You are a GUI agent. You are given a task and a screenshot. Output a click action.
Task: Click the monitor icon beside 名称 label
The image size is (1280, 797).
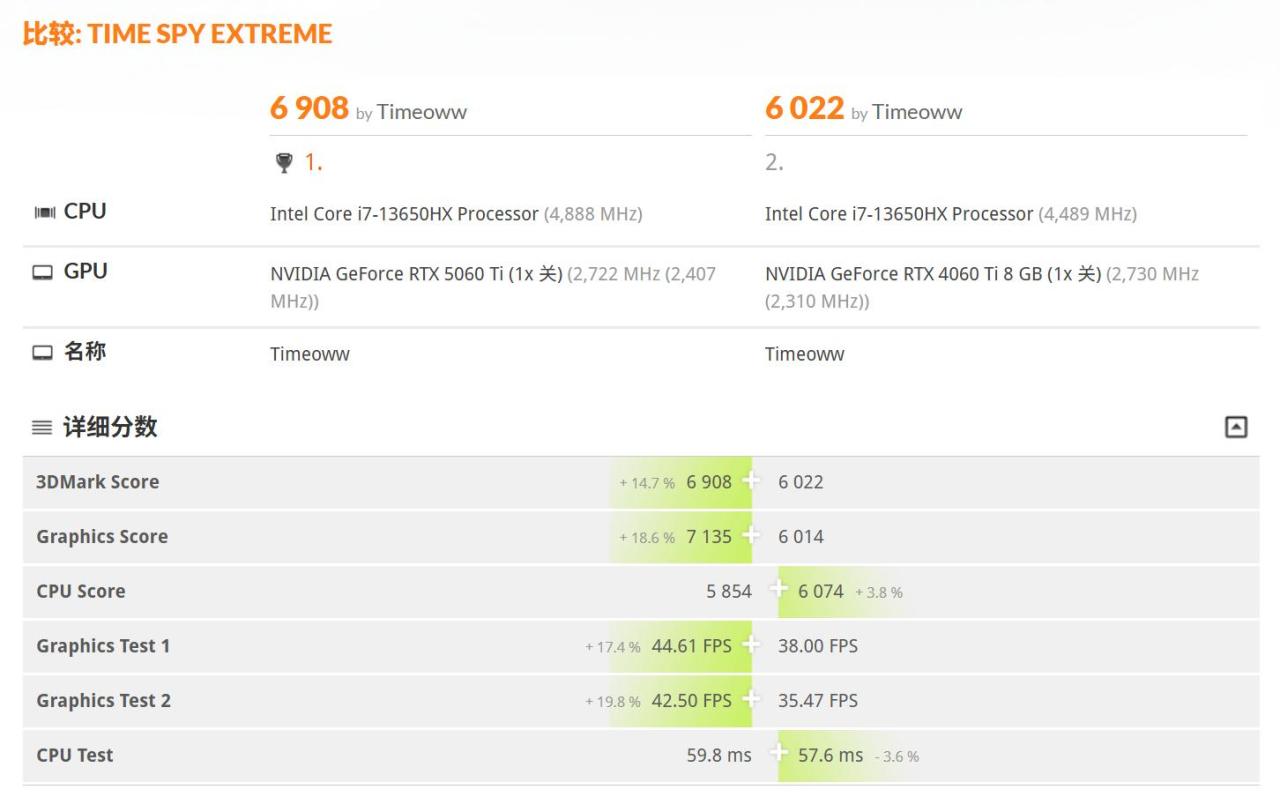(43, 352)
